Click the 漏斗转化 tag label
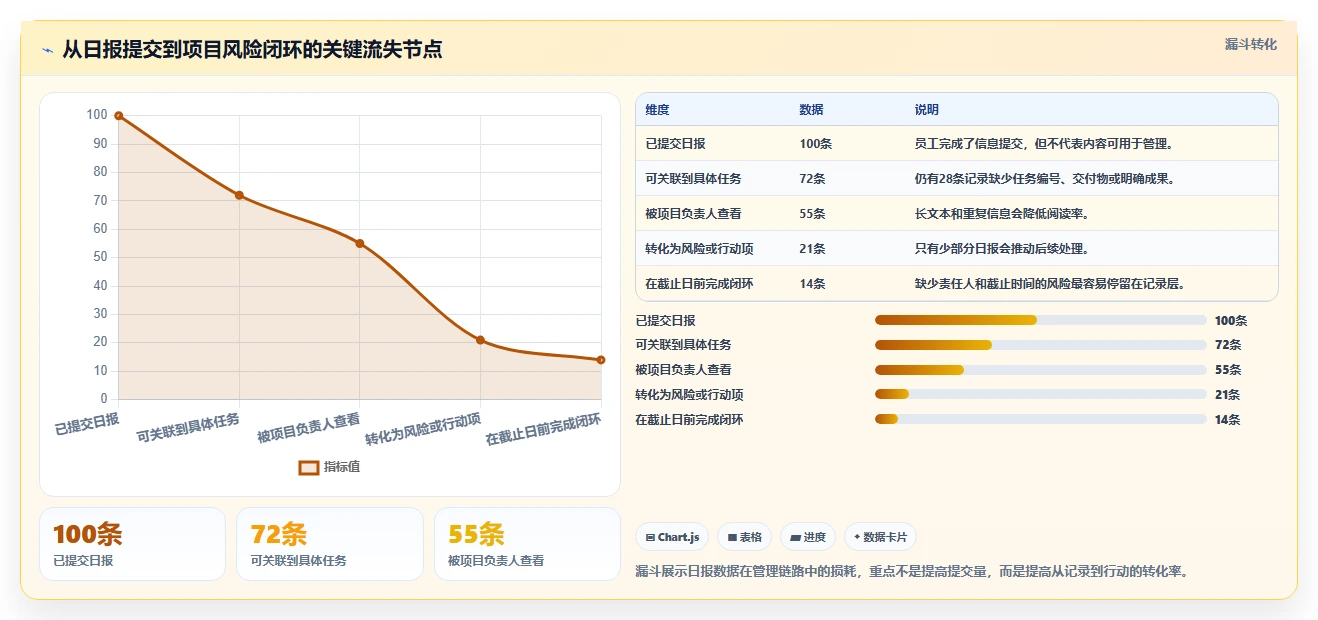The height and width of the screenshot is (620, 1318). [1250, 45]
